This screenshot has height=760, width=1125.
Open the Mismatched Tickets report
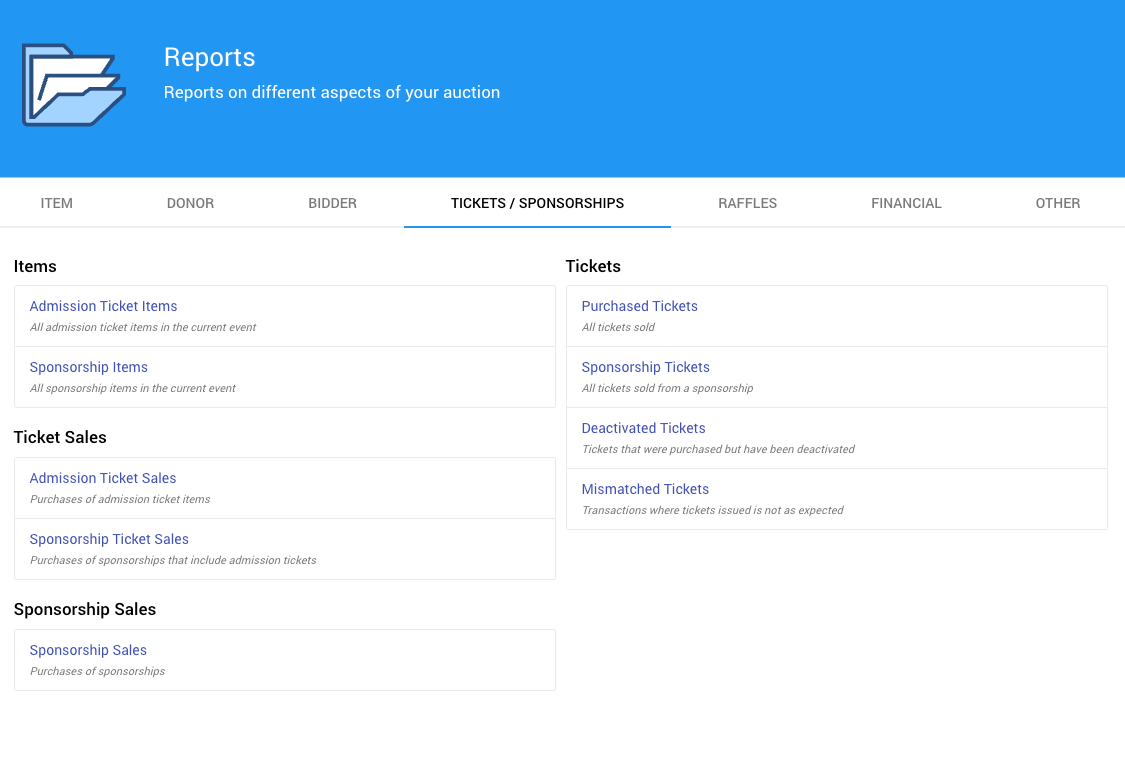(x=645, y=489)
